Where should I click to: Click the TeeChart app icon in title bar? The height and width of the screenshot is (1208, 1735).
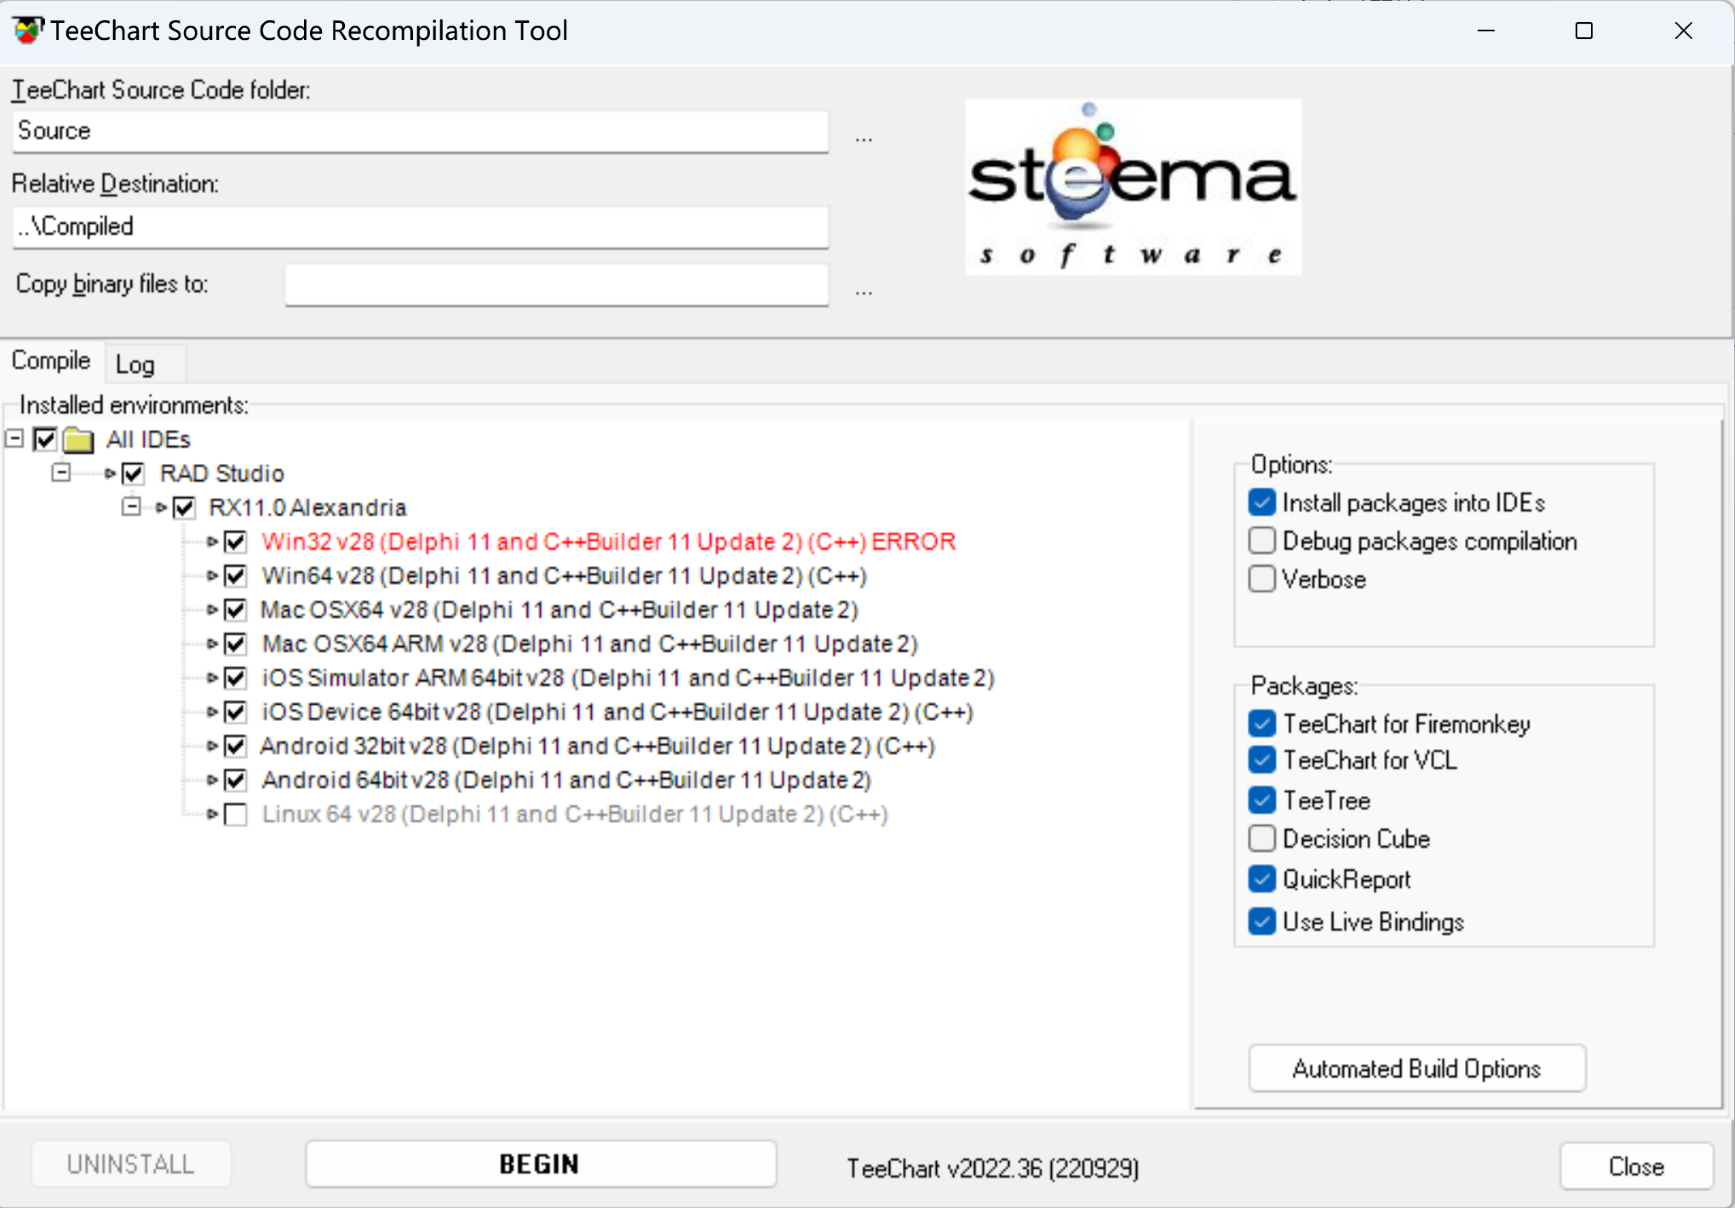(28, 30)
